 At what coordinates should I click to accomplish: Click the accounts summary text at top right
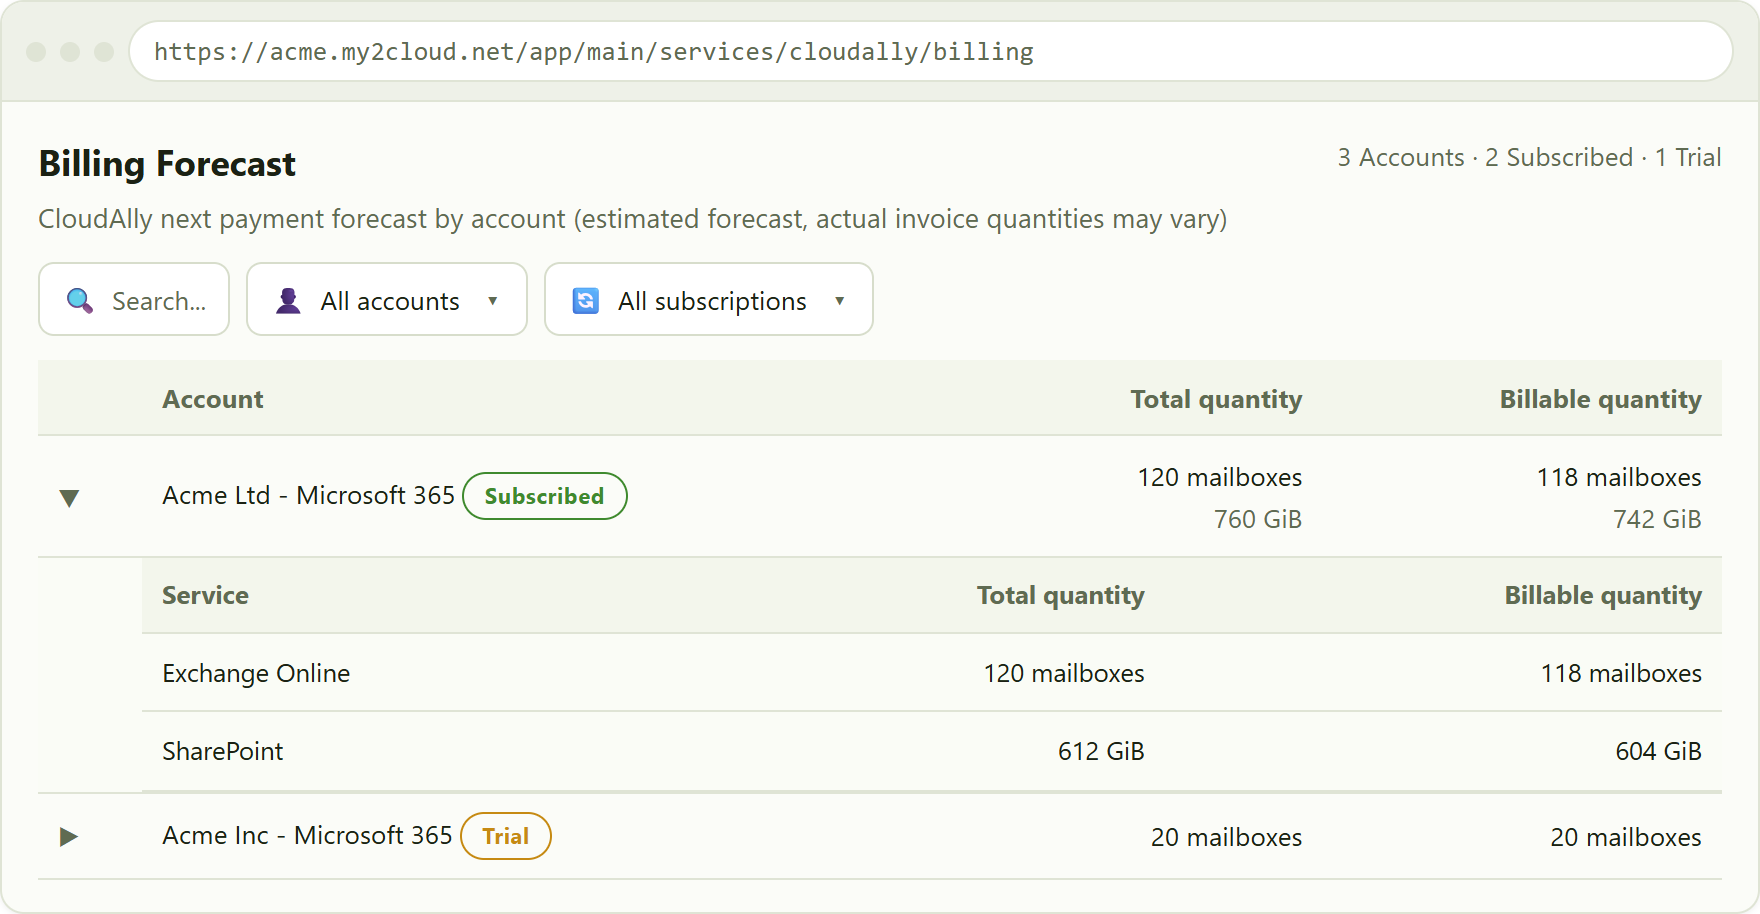(1530, 158)
